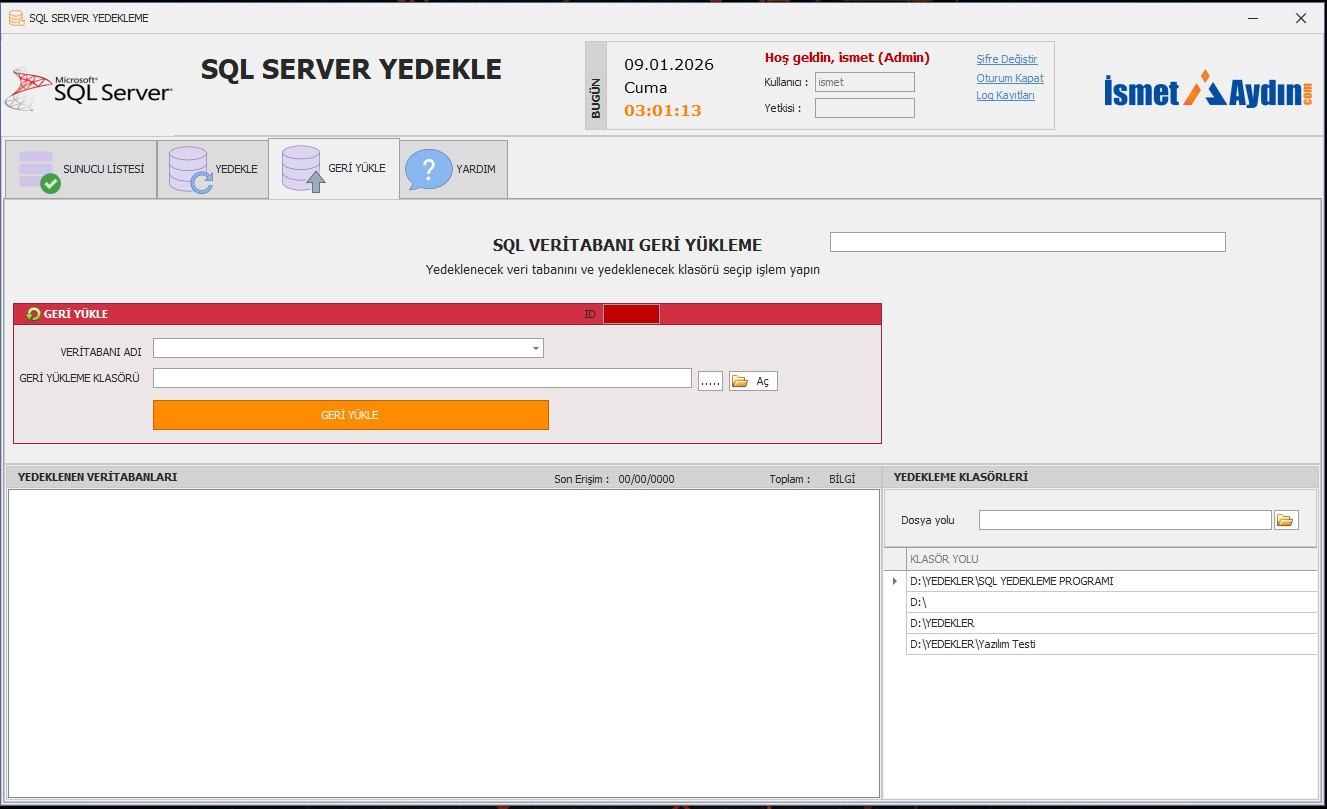Click the green refresh icon in GERİ YÜKLE header
Image resolution: width=1327 pixels, height=809 pixels.
[x=33, y=314]
